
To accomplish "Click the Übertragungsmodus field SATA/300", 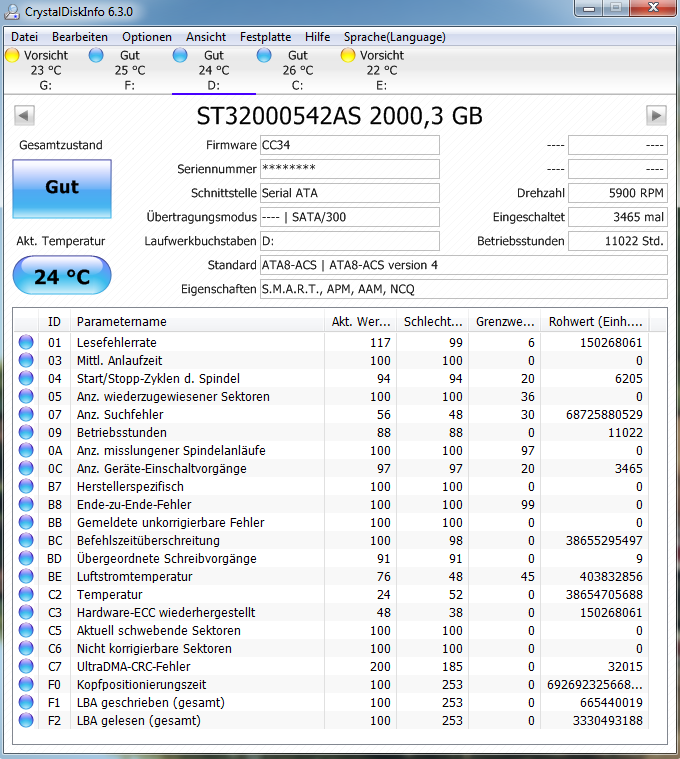I will pos(350,217).
